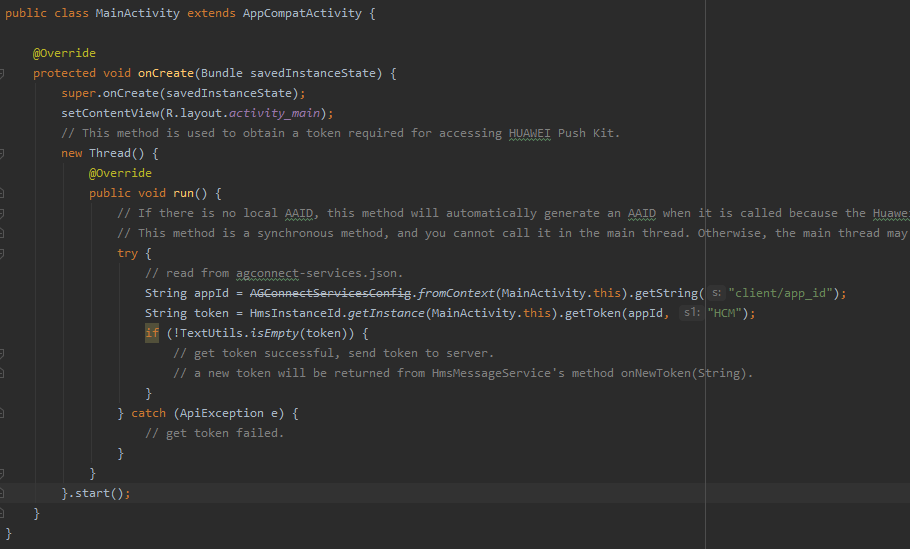Click the setContentView method call

(106, 113)
